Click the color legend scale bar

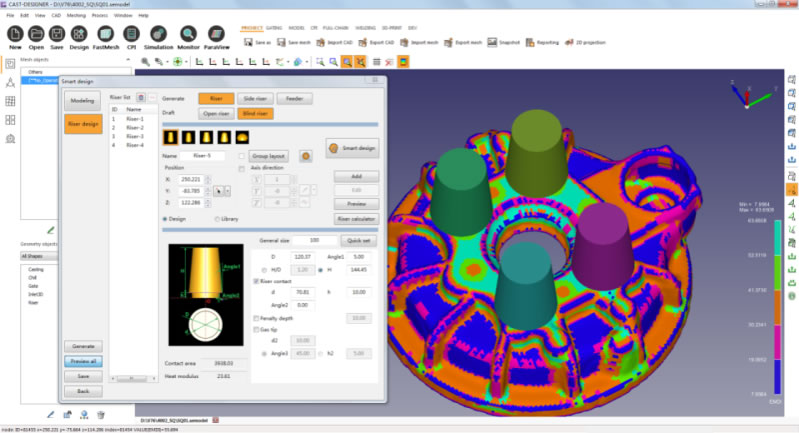[778, 308]
